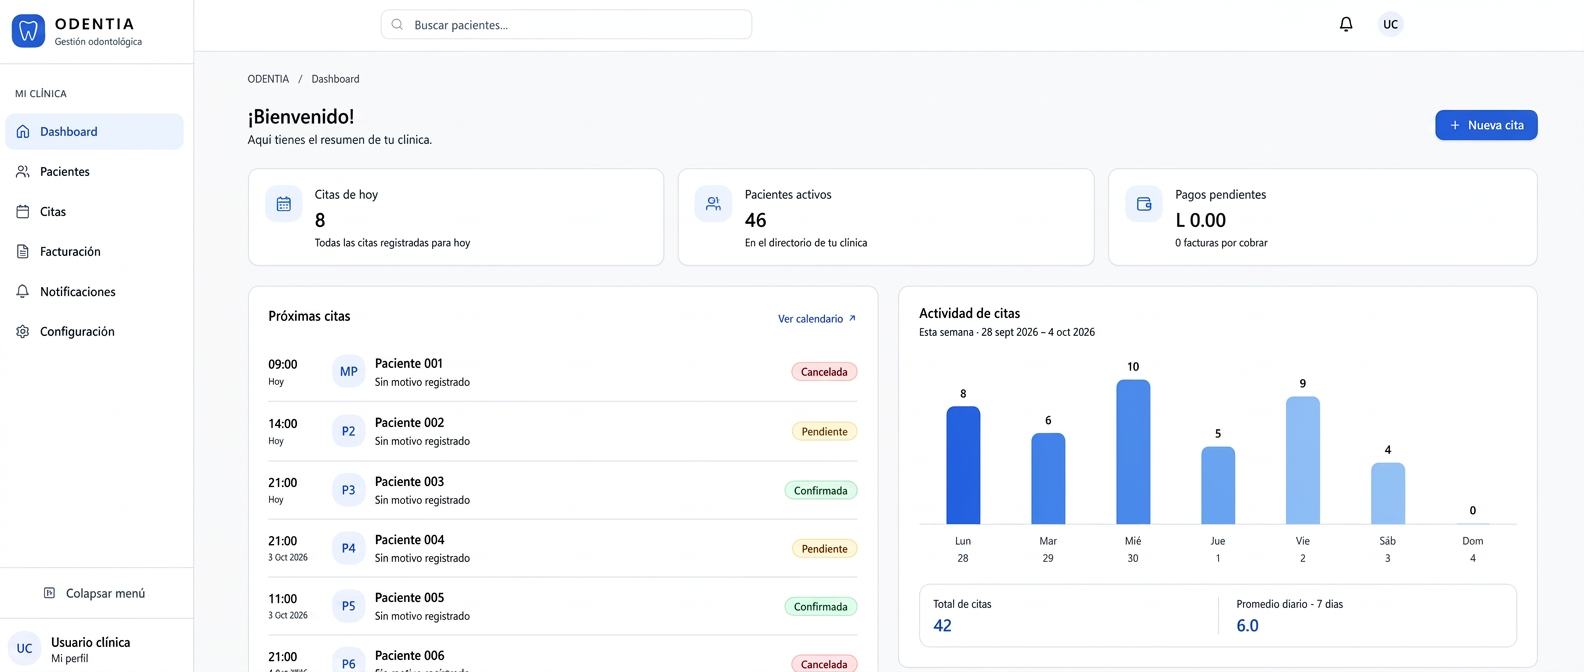
Task: Click the Vie 2 bar in chart
Action: click(x=1303, y=460)
